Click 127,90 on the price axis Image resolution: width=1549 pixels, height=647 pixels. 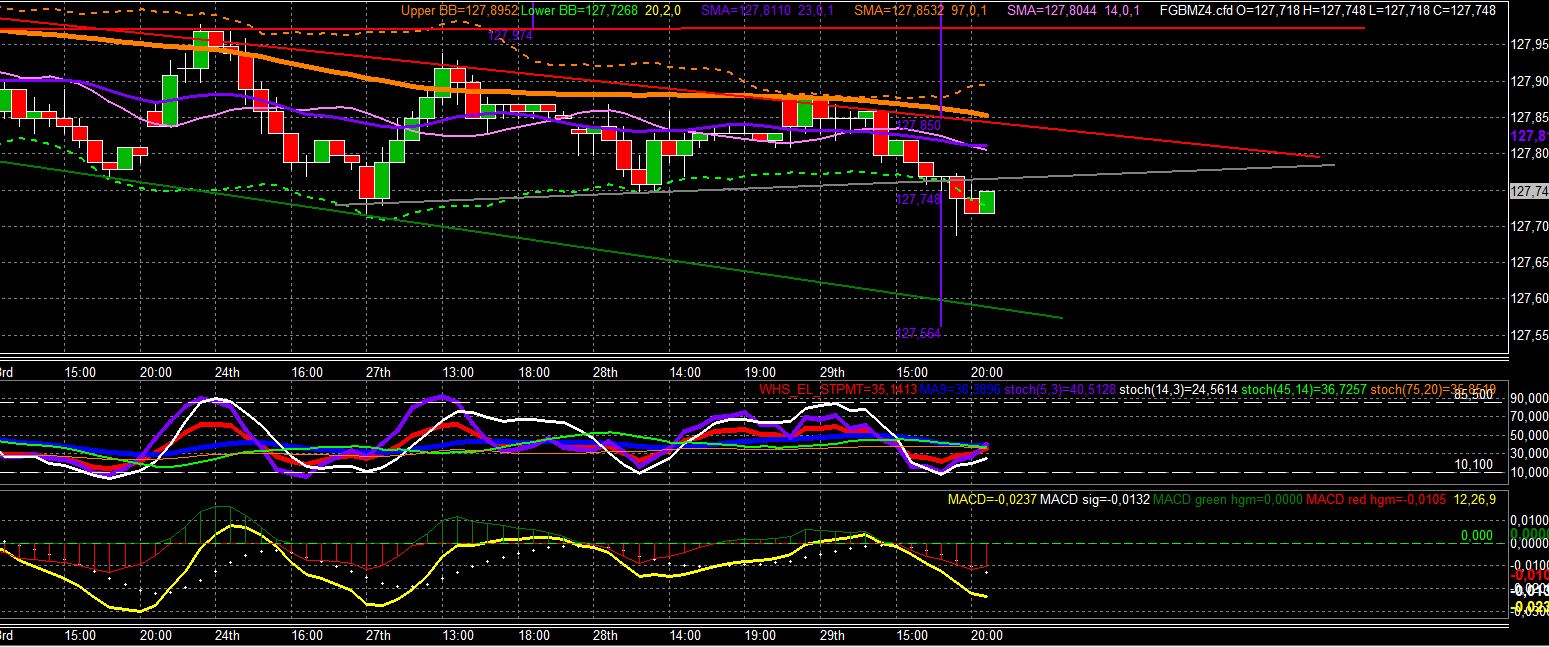point(1529,81)
